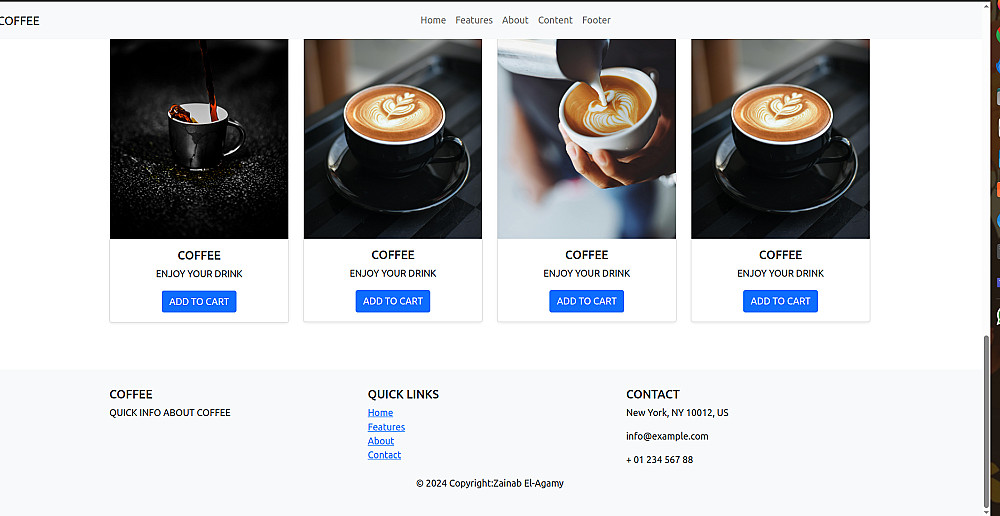Follow the Features quick link in the footer
Image resolution: width=1000 pixels, height=516 pixels.
(x=386, y=427)
